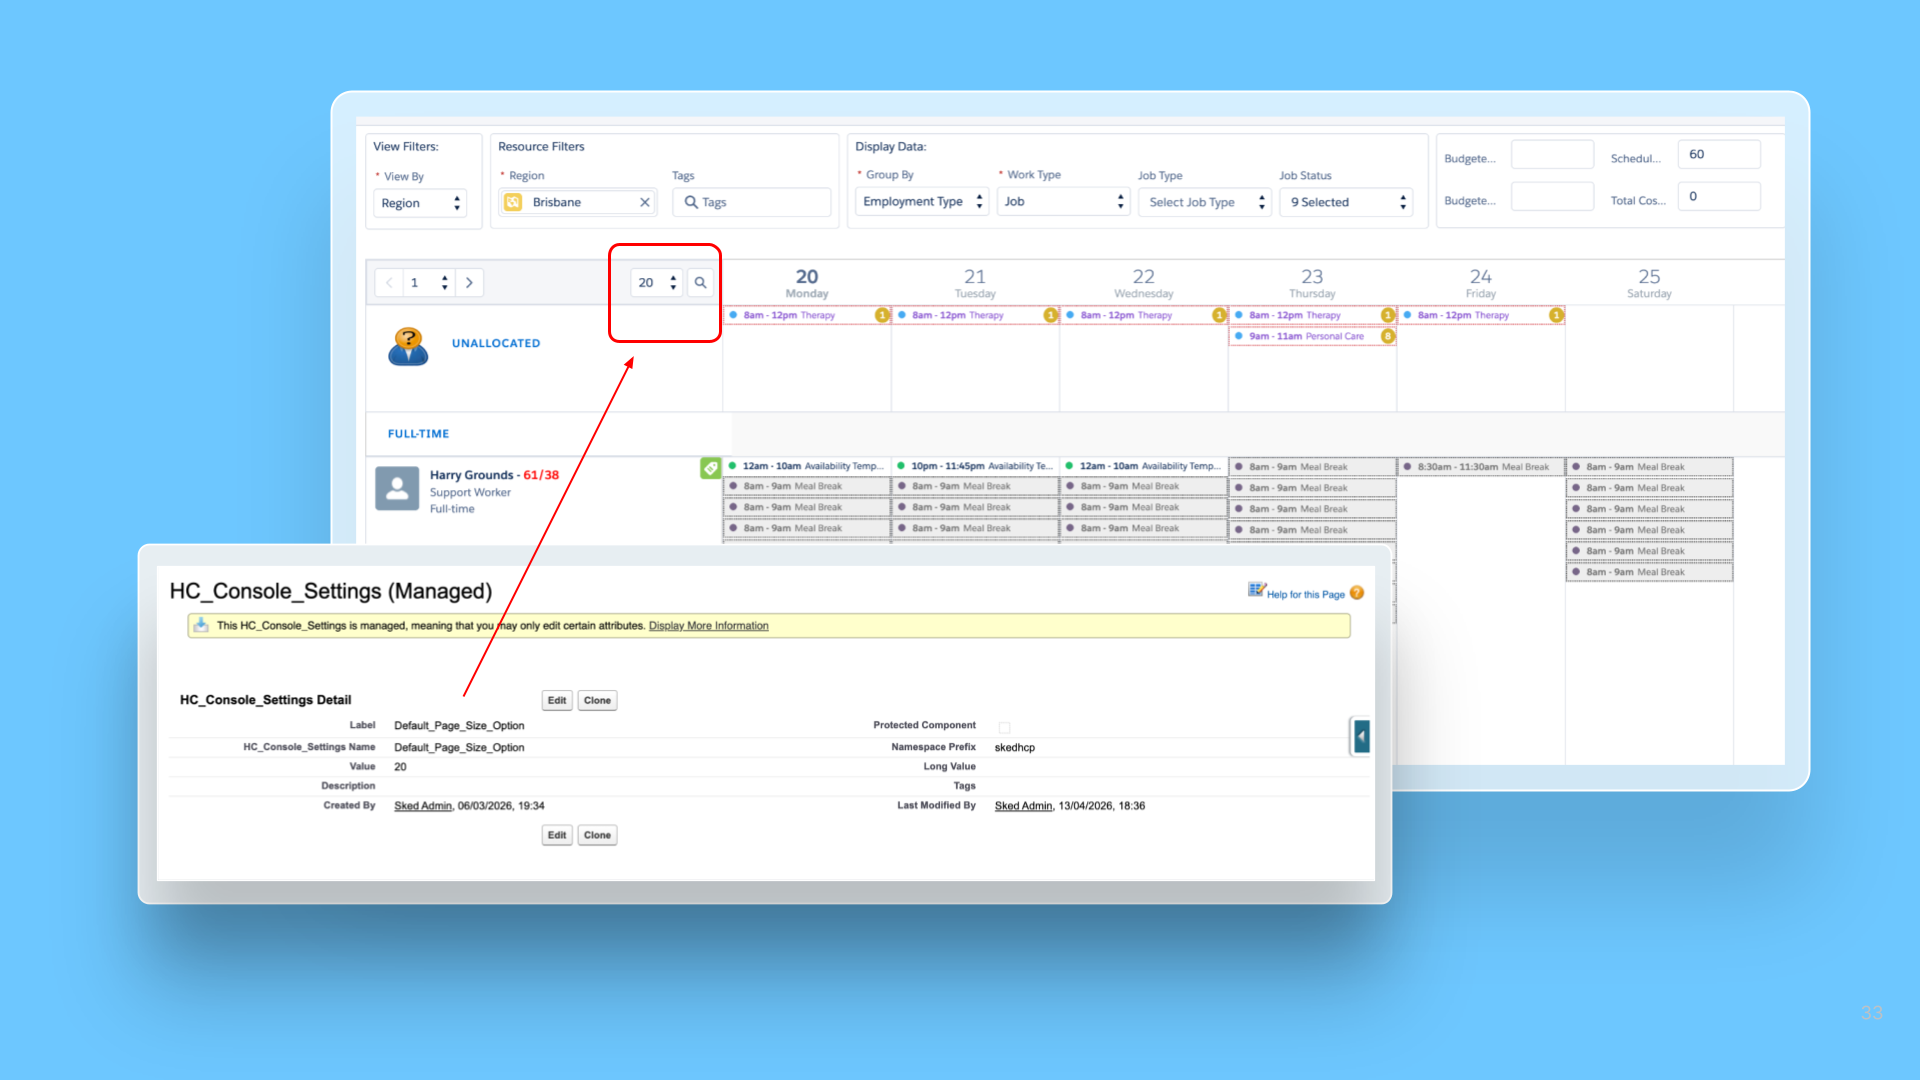Click the managed package icon in the yellow banner
This screenshot has height=1080, width=1920.
point(198,625)
